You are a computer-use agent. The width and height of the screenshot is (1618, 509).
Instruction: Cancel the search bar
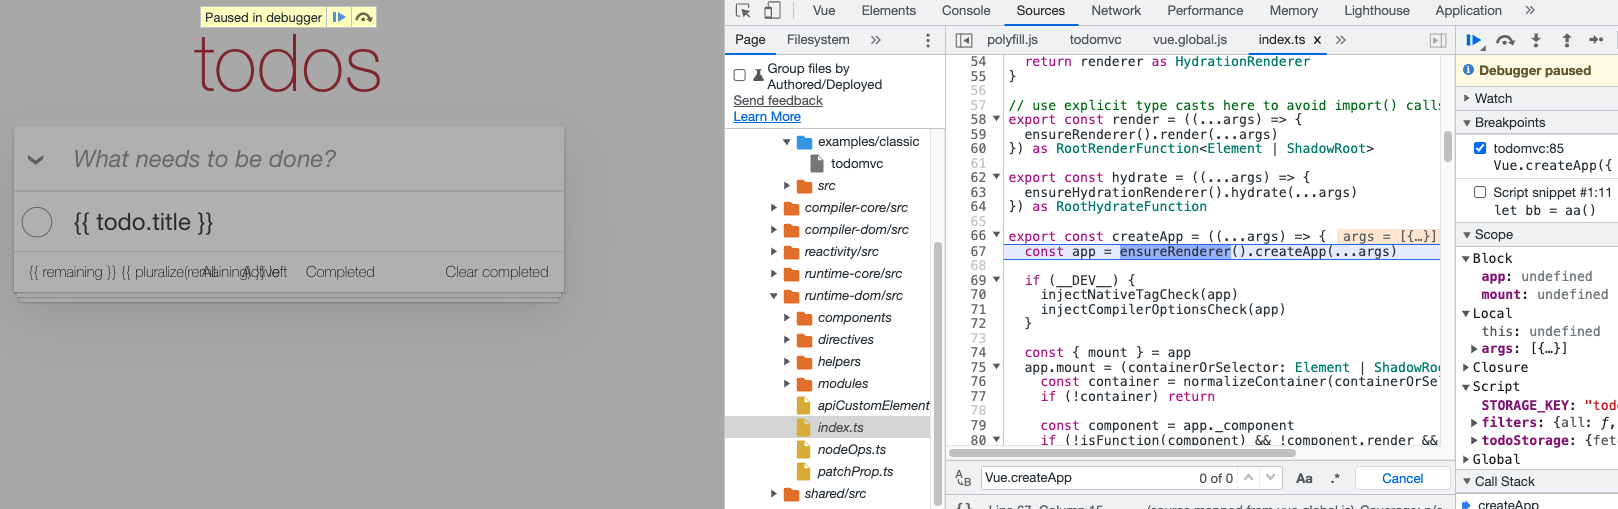click(1402, 478)
